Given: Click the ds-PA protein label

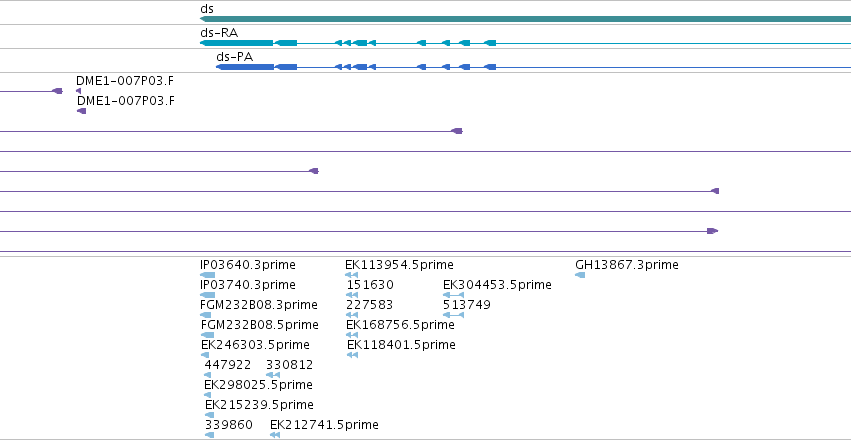Looking at the screenshot, I should coord(234,56).
